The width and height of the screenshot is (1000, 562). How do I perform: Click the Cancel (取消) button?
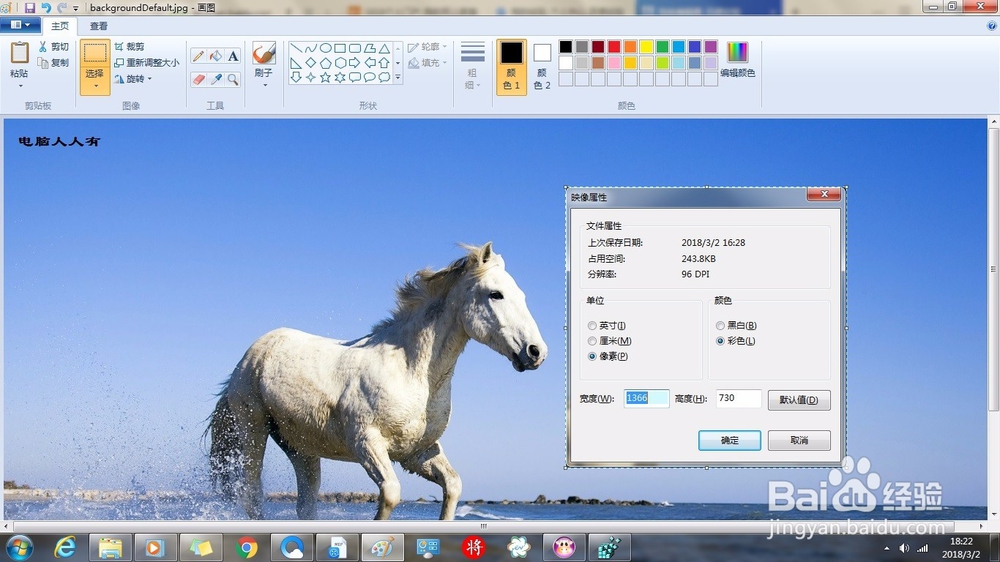[x=799, y=440]
